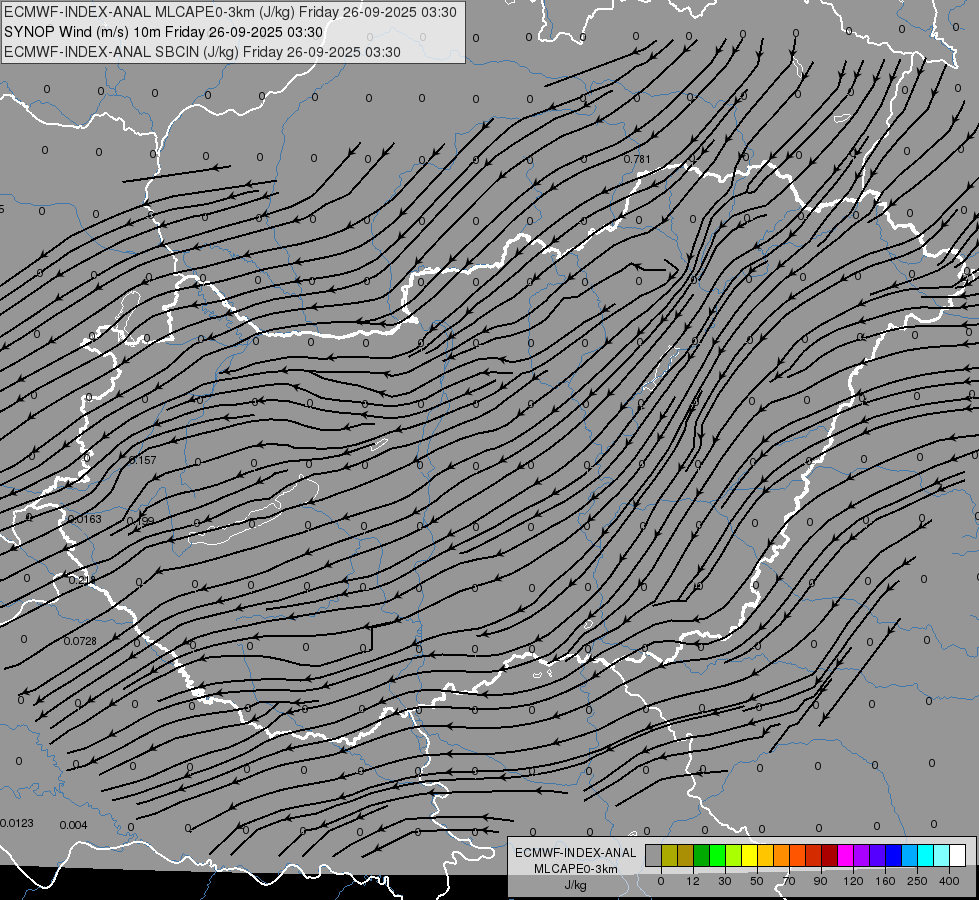The width and height of the screenshot is (979, 900).
Task: Click the 0.0123 value label
Action: click(17, 823)
